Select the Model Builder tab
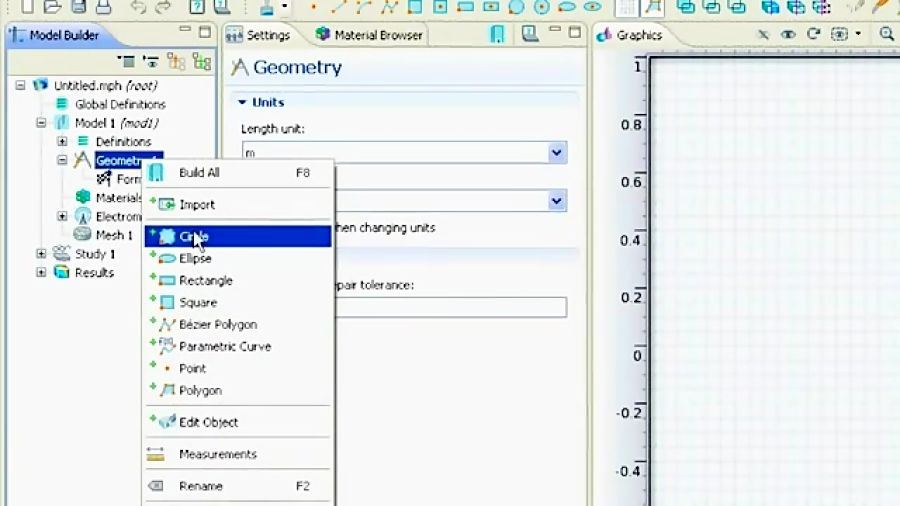The height and width of the screenshot is (506, 900). pos(55,35)
